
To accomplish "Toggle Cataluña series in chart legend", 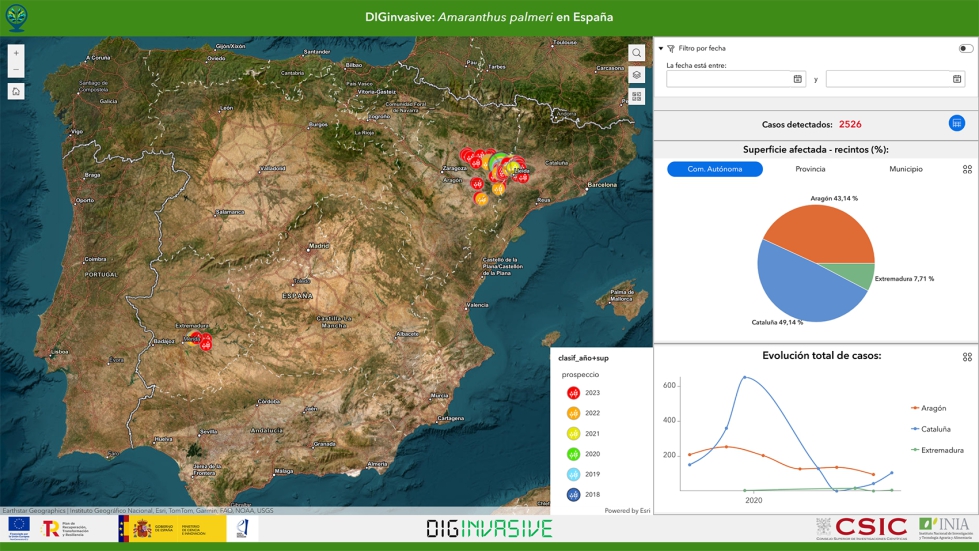I will (x=934, y=429).
